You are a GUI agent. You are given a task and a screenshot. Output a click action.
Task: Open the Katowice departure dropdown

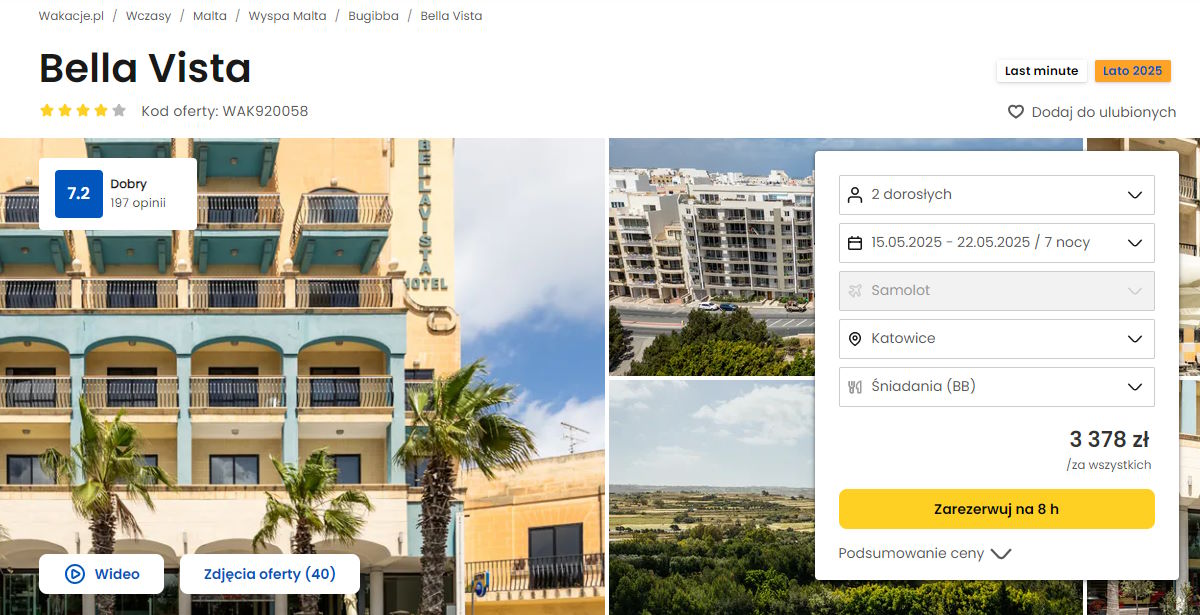pos(997,339)
